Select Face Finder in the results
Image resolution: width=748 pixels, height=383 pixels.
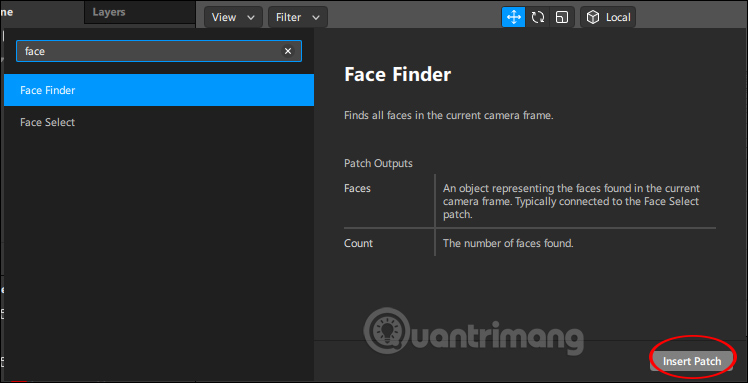159,90
